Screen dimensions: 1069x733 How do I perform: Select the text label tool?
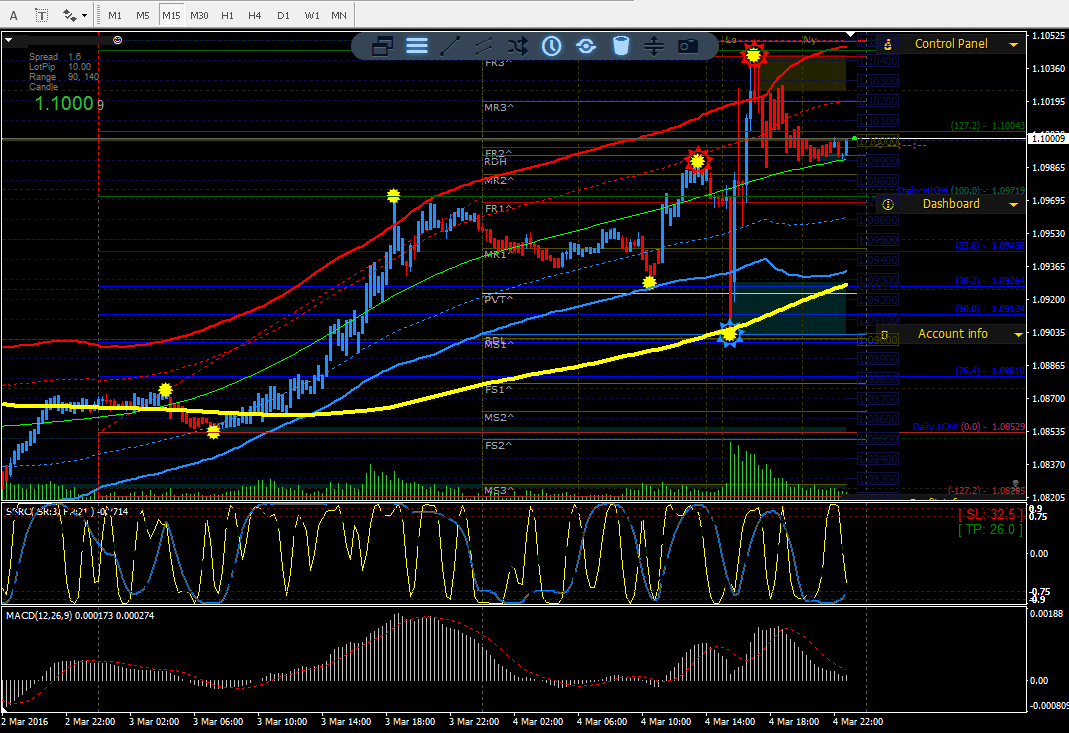pyautogui.click(x=42, y=15)
